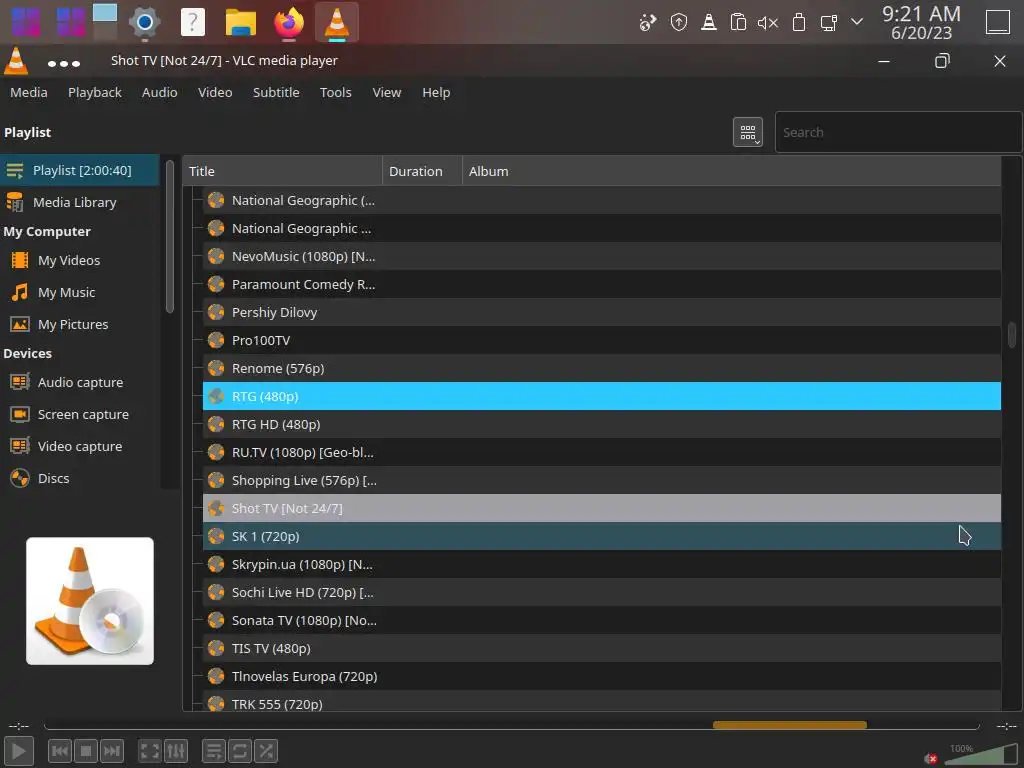Click the playback seek bar
This screenshot has height=768, width=1024.
click(x=511, y=726)
